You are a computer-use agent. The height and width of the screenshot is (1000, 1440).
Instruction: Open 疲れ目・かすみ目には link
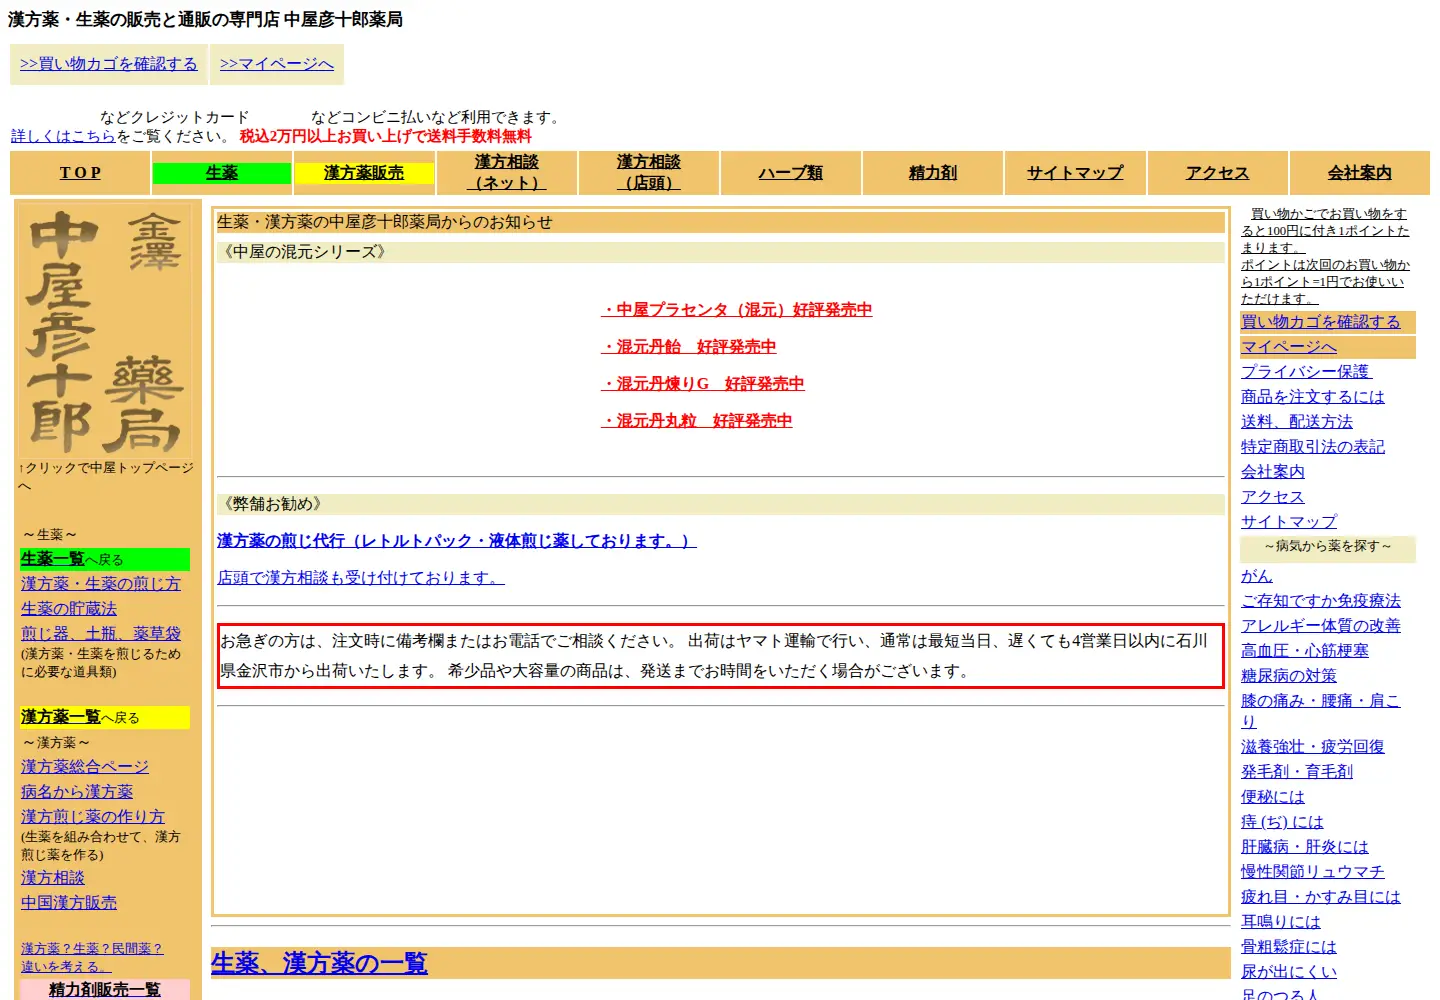click(x=1321, y=897)
